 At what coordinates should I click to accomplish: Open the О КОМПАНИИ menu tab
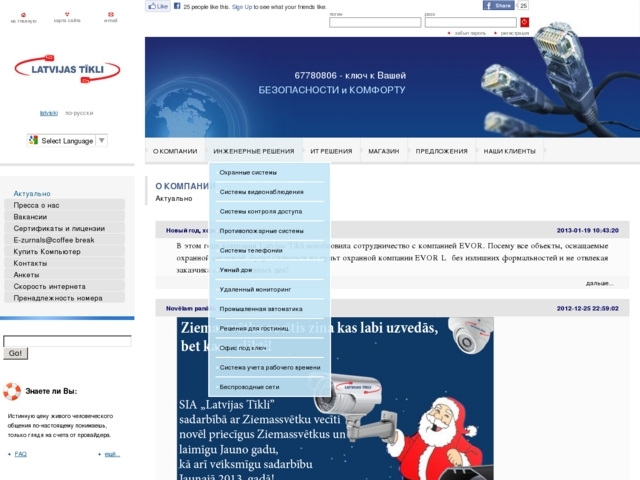point(175,151)
